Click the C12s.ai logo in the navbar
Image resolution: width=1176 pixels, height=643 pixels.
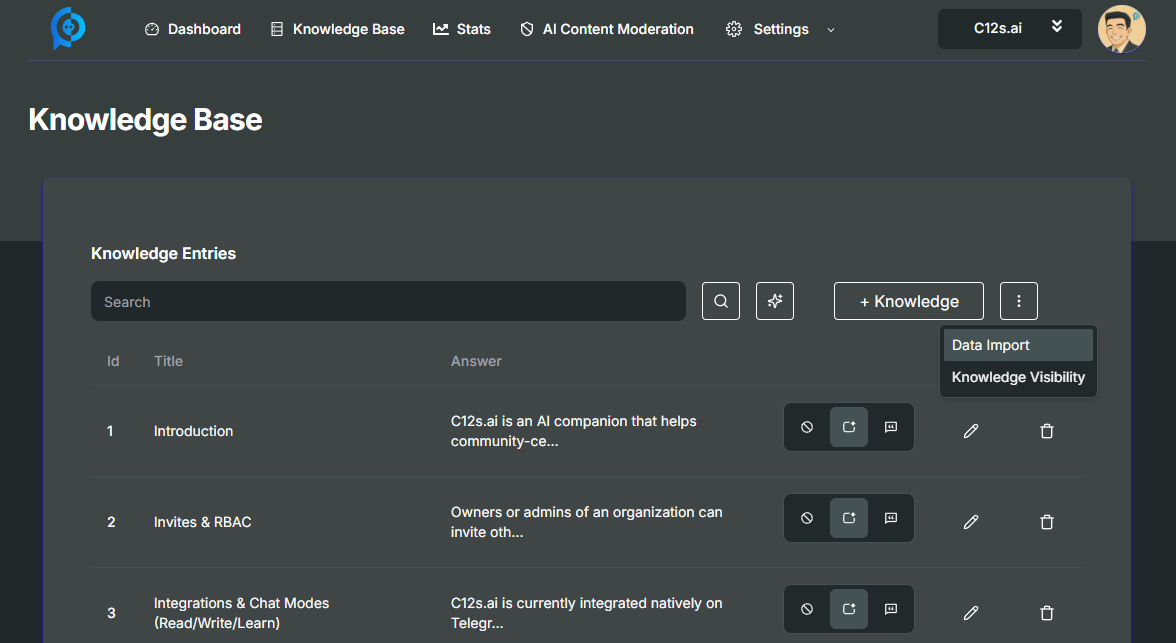68,28
